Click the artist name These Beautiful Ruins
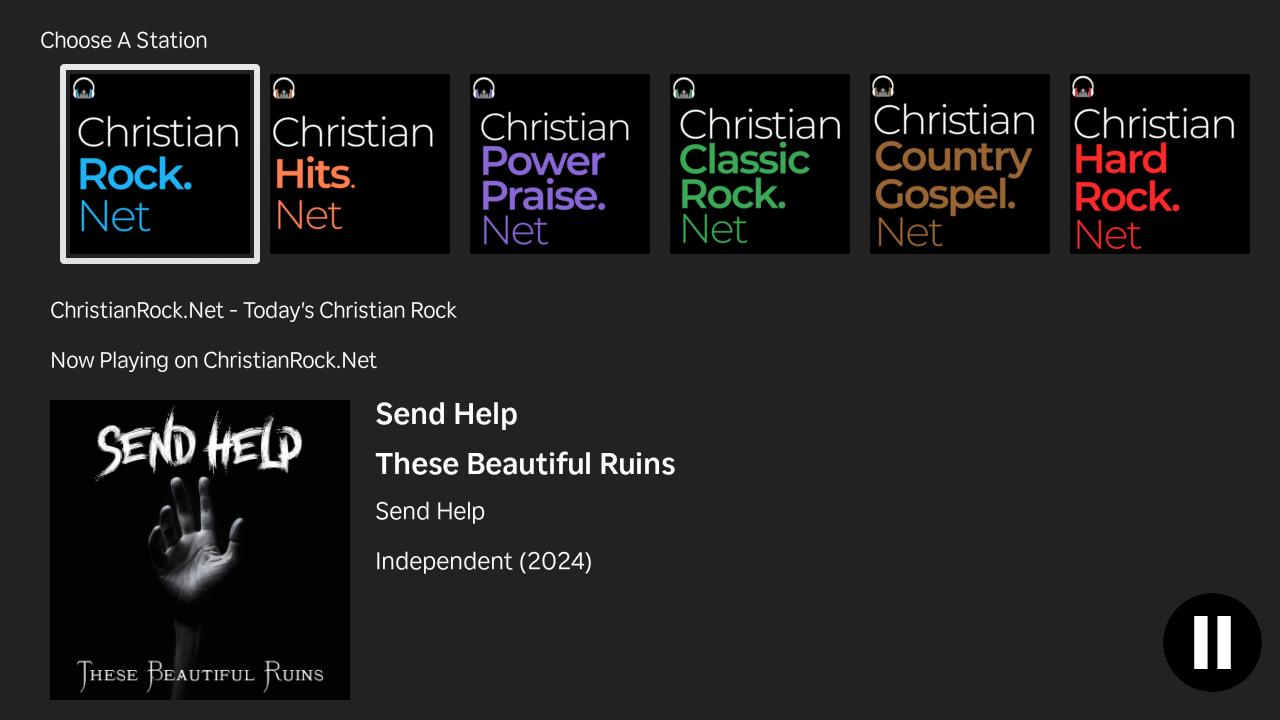The height and width of the screenshot is (720, 1280). [x=525, y=464]
